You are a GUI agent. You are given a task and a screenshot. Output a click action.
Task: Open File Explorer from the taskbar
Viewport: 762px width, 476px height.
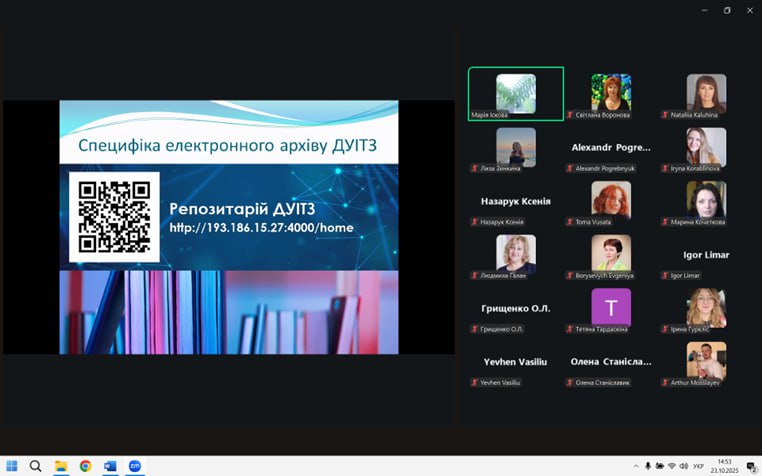(61, 466)
